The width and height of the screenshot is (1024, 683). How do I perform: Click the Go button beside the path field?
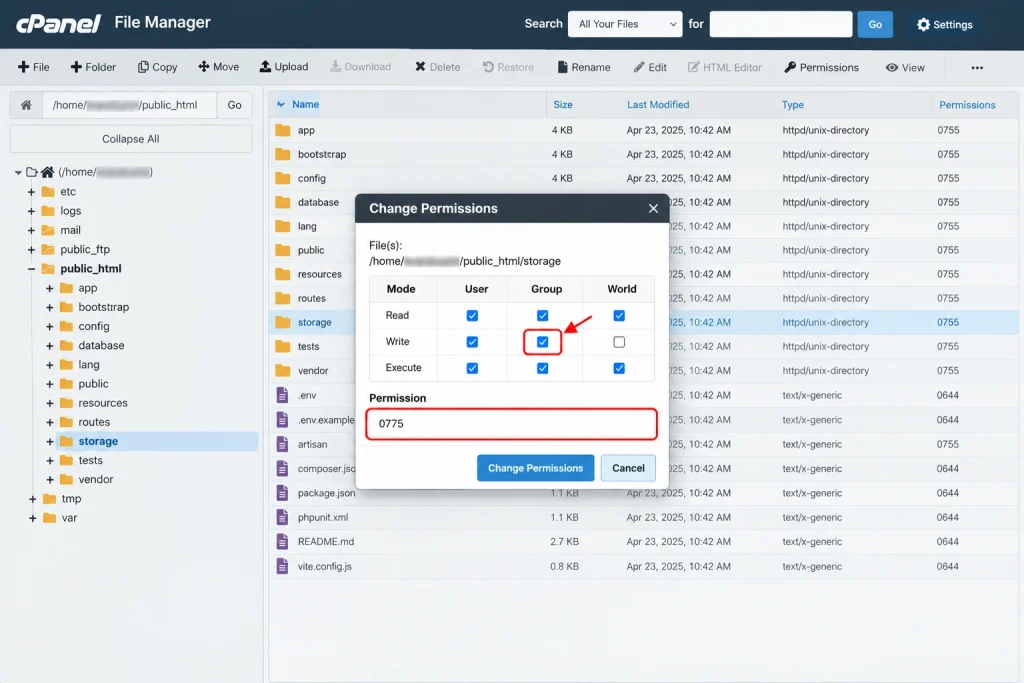click(x=234, y=105)
